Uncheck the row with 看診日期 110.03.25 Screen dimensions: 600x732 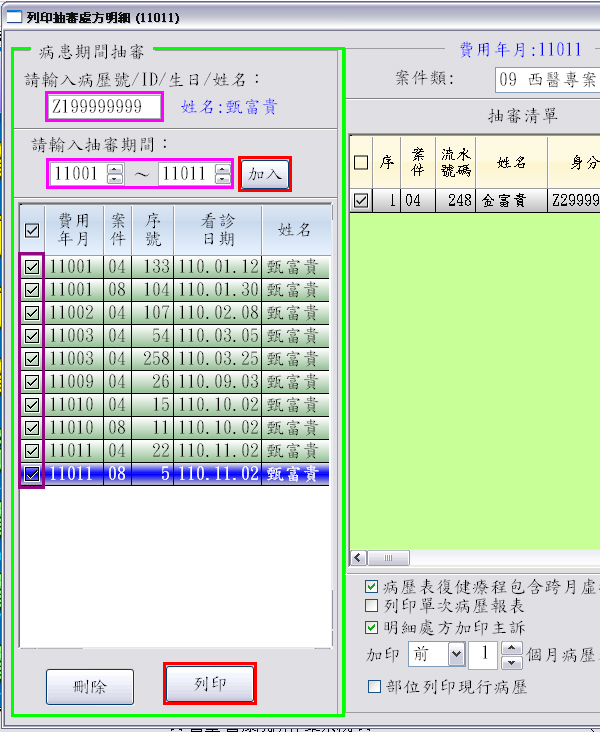[x=32, y=359]
